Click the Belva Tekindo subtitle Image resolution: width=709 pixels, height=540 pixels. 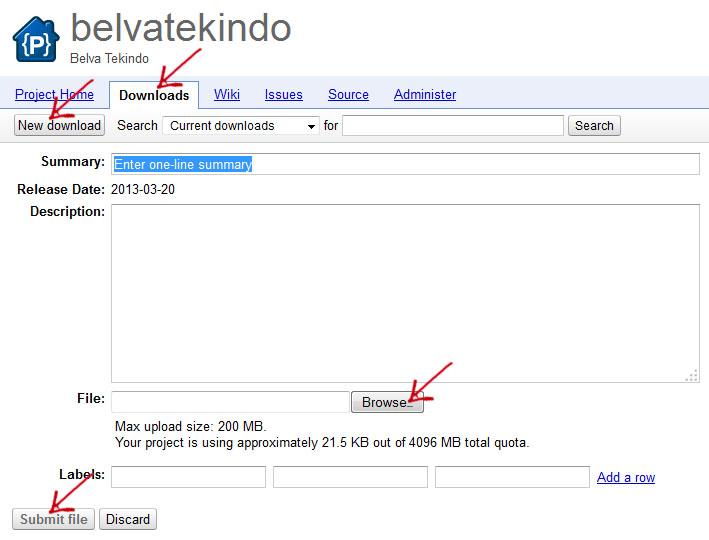(109, 58)
